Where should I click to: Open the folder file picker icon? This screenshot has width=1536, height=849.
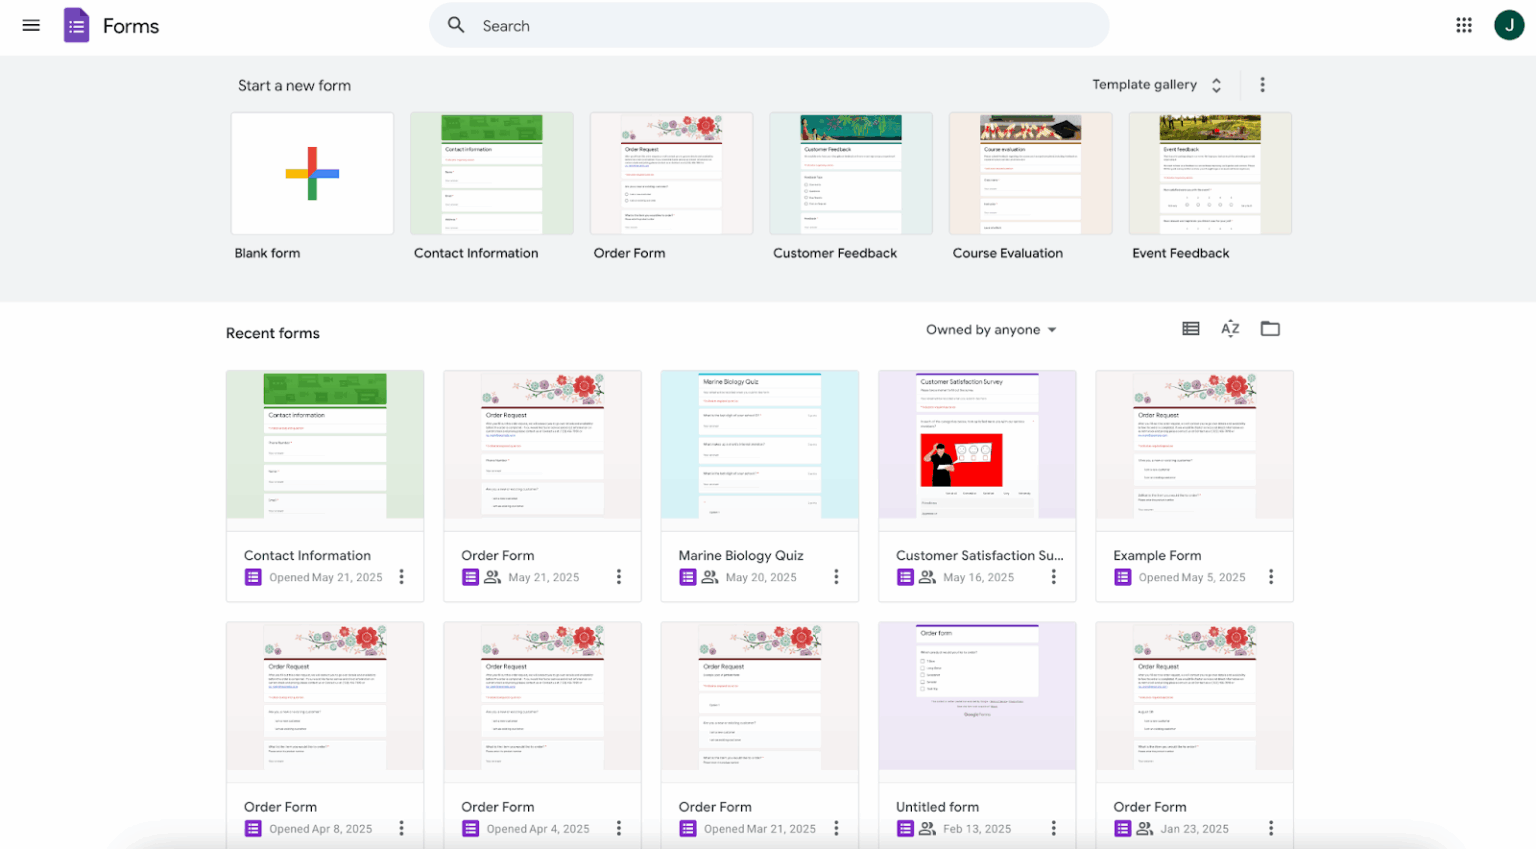pos(1270,328)
